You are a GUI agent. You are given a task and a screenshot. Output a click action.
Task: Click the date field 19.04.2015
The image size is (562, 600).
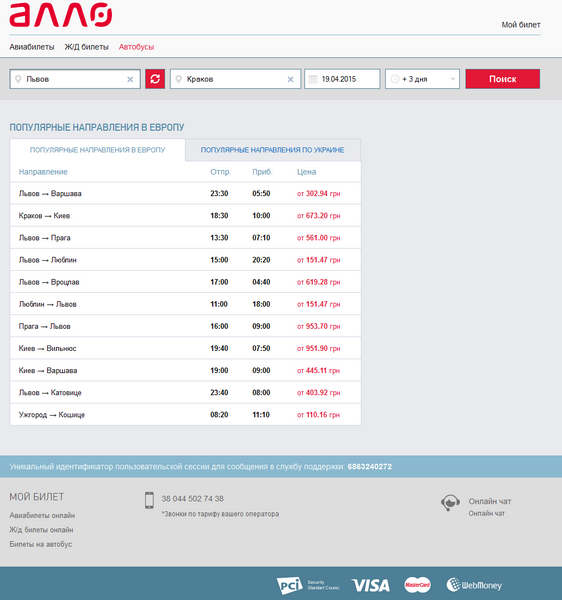[342, 79]
